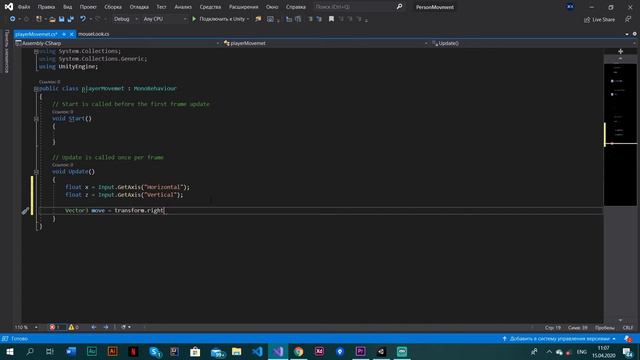The width and height of the screenshot is (640, 360).
Task: Open the Тест menu
Action: pyautogui.click(x=161, y=7)
